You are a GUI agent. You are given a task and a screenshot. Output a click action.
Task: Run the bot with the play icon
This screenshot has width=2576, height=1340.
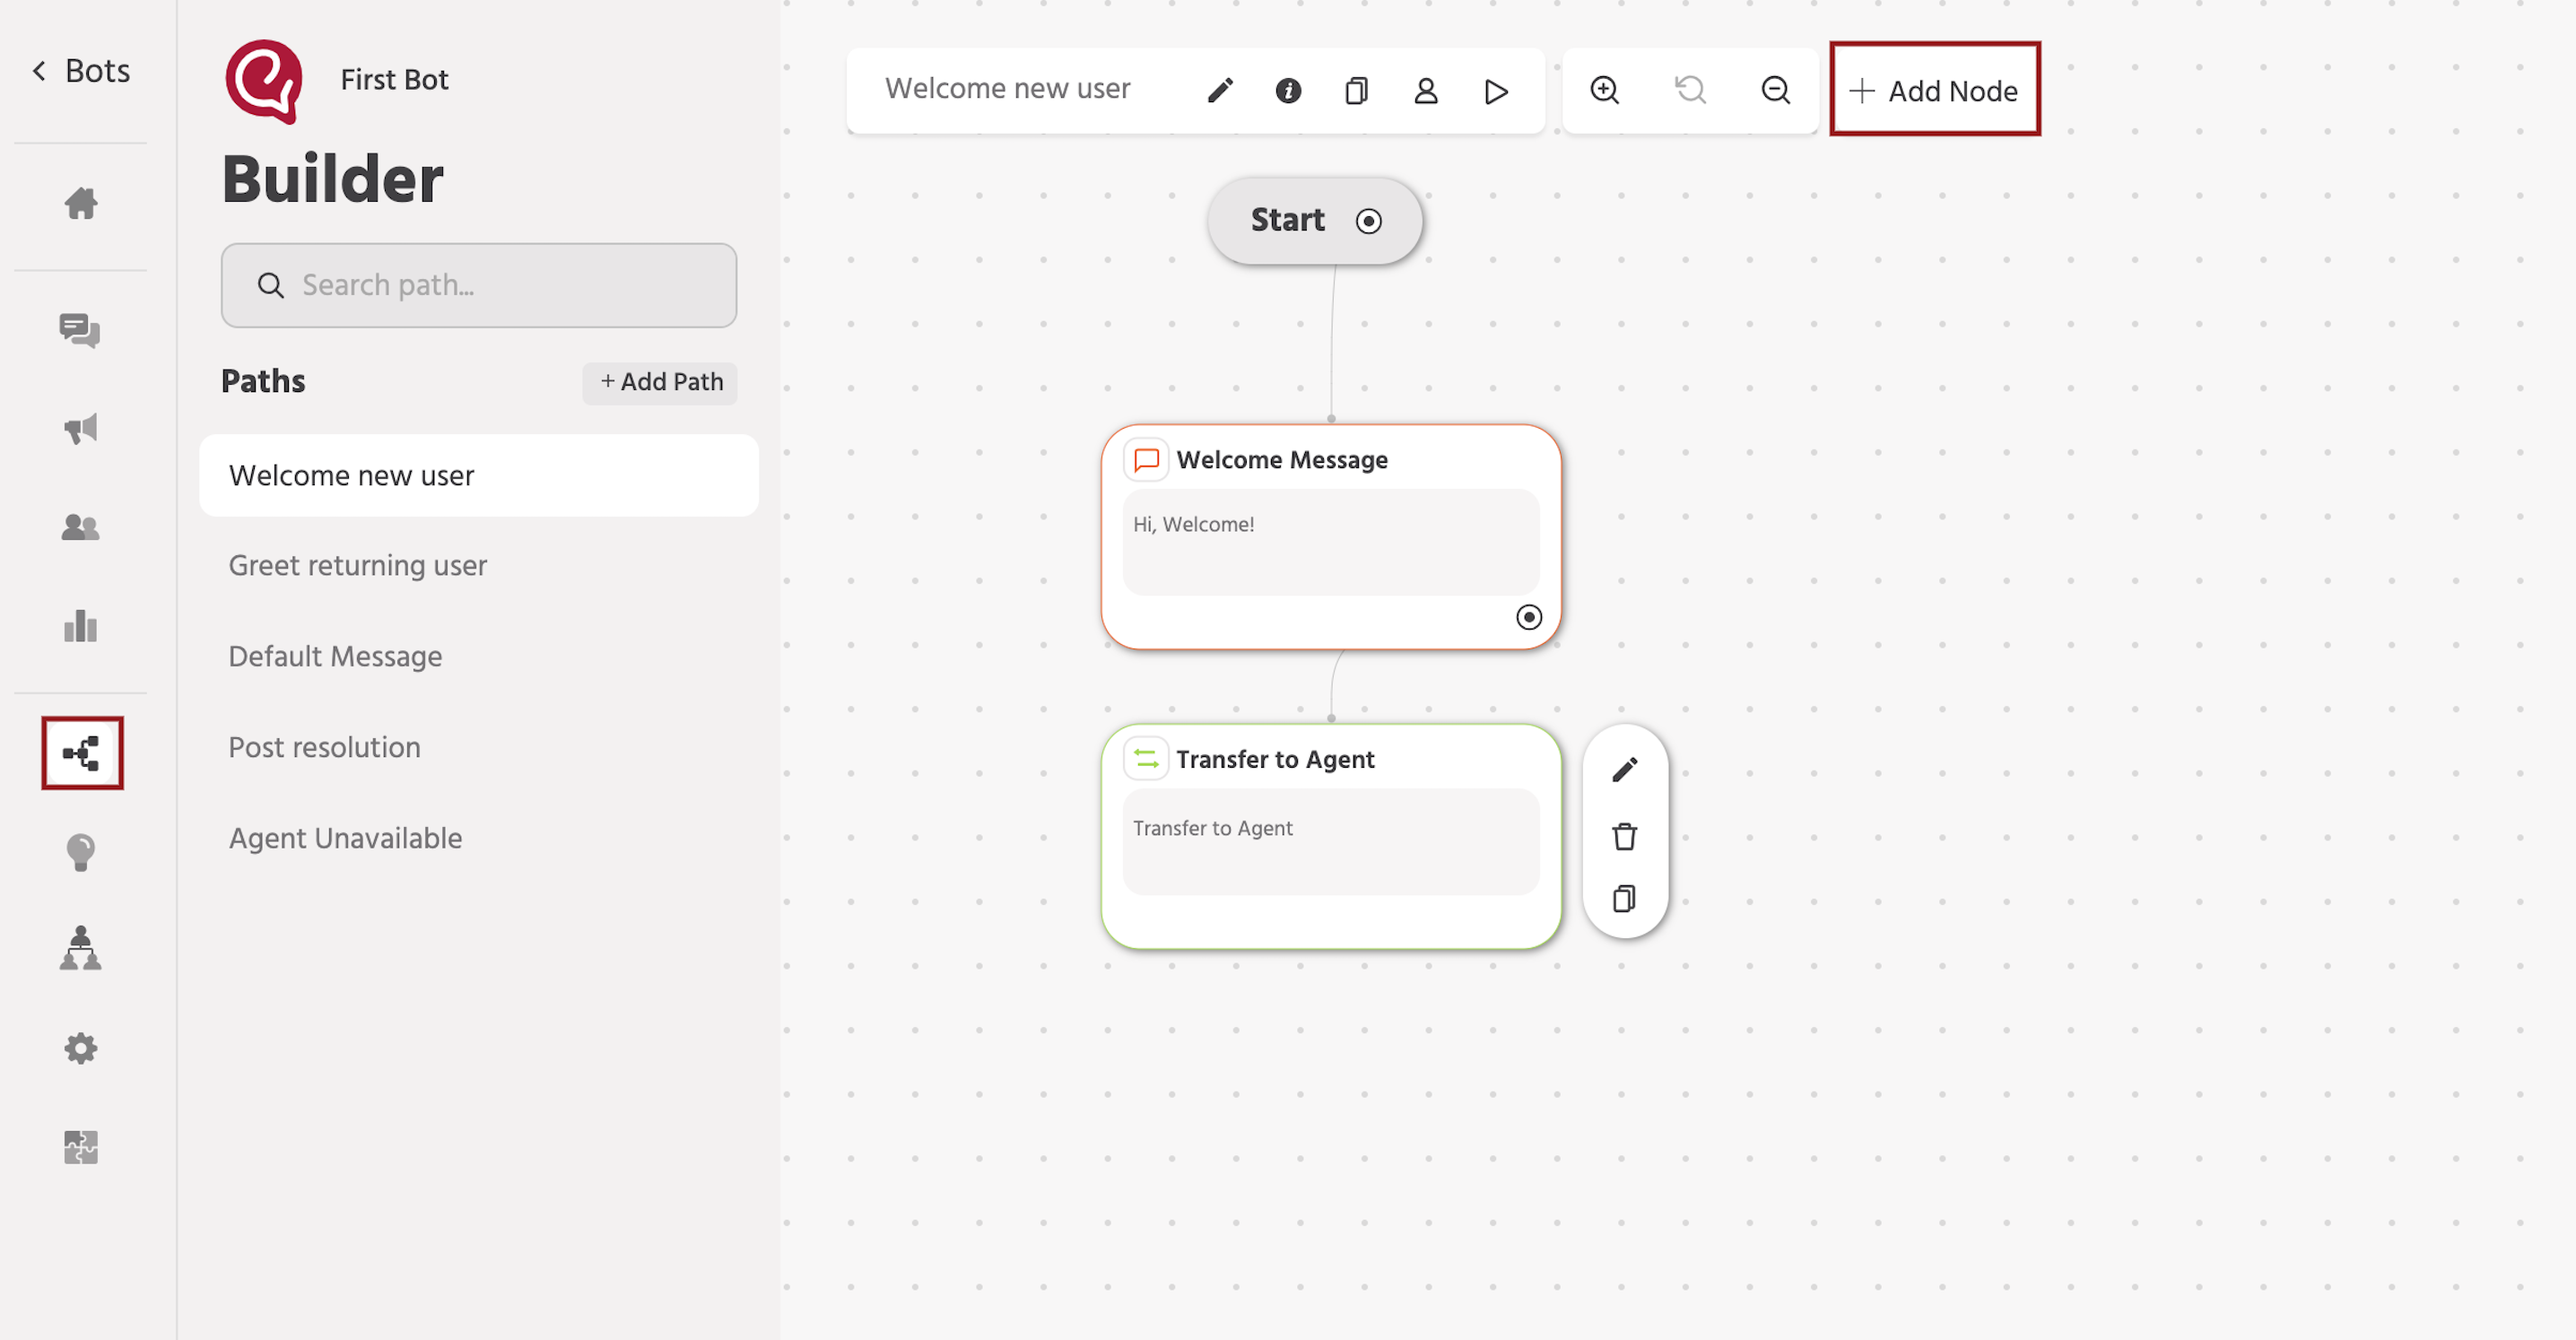coord(1496,90)
